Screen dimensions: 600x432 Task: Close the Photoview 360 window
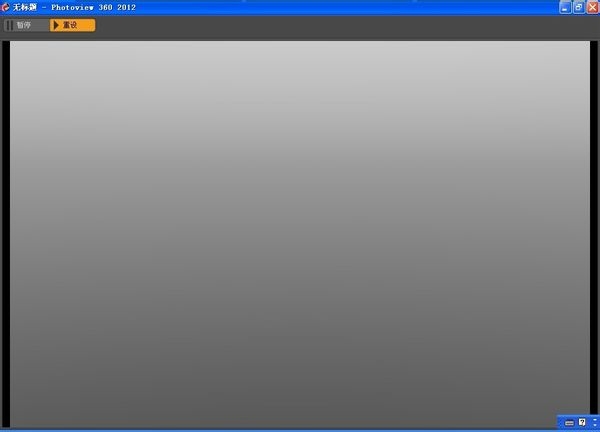pyautogui.click(x=593, y=7)
